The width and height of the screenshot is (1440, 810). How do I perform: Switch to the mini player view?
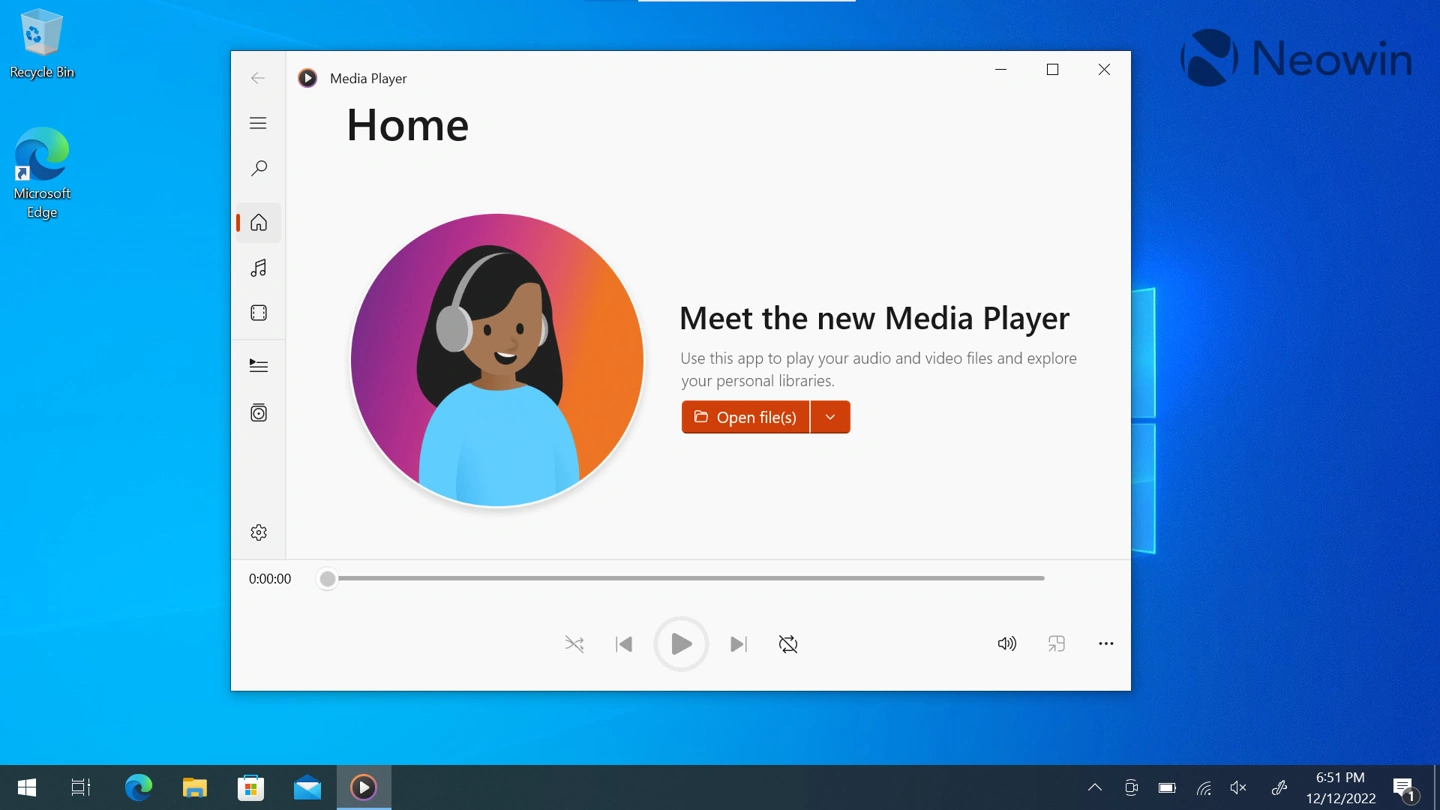click(1056, 643)
